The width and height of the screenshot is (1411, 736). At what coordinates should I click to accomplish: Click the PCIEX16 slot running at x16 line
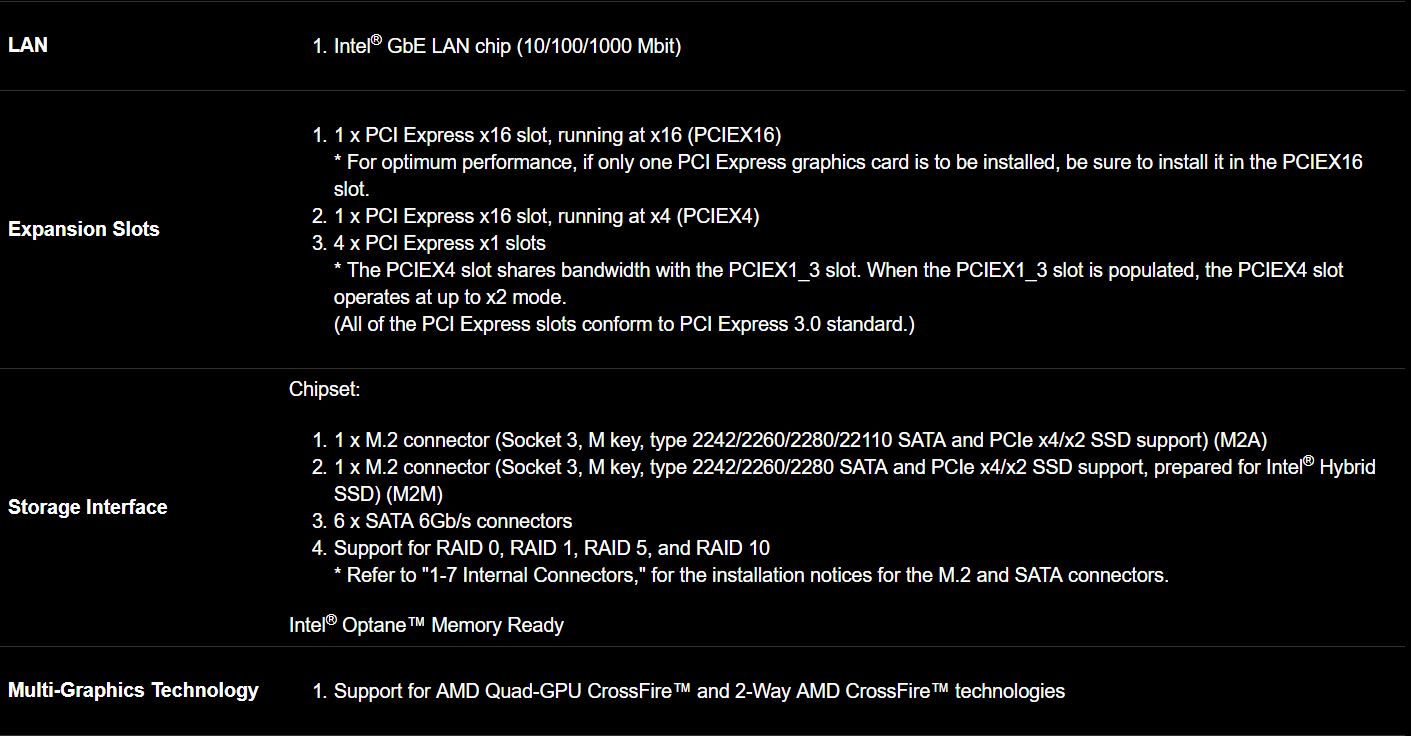[557, 135]
